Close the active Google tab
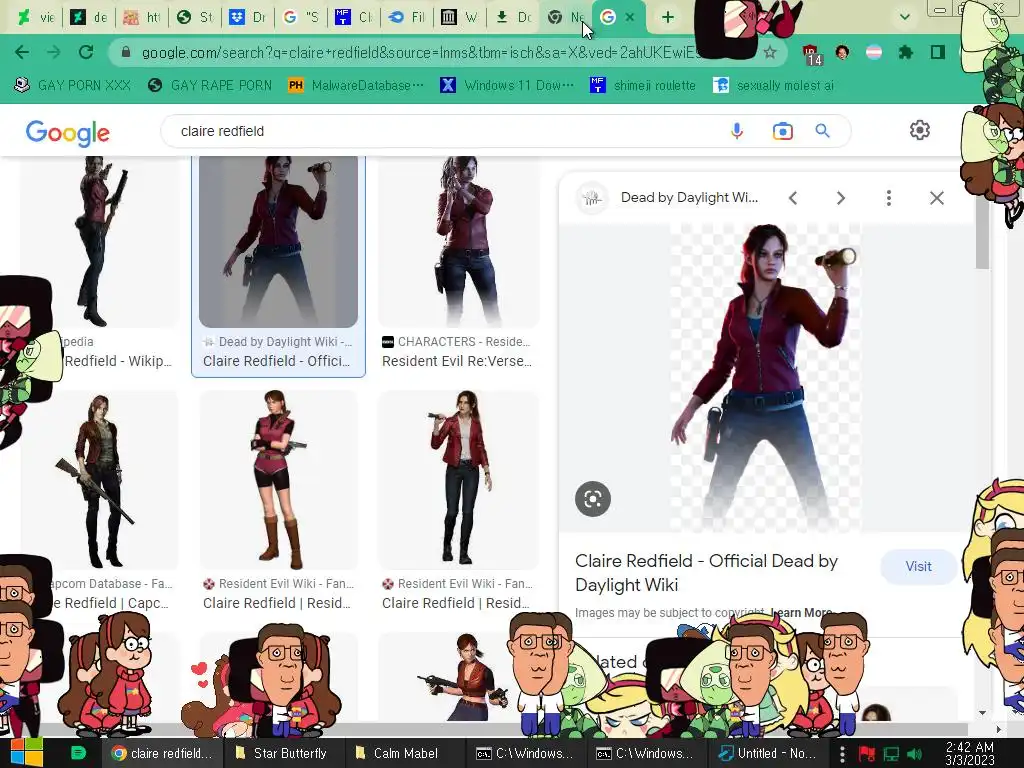Image resolution: width=1024 pixels, height=768 pixels. click(x=630, y=18)
